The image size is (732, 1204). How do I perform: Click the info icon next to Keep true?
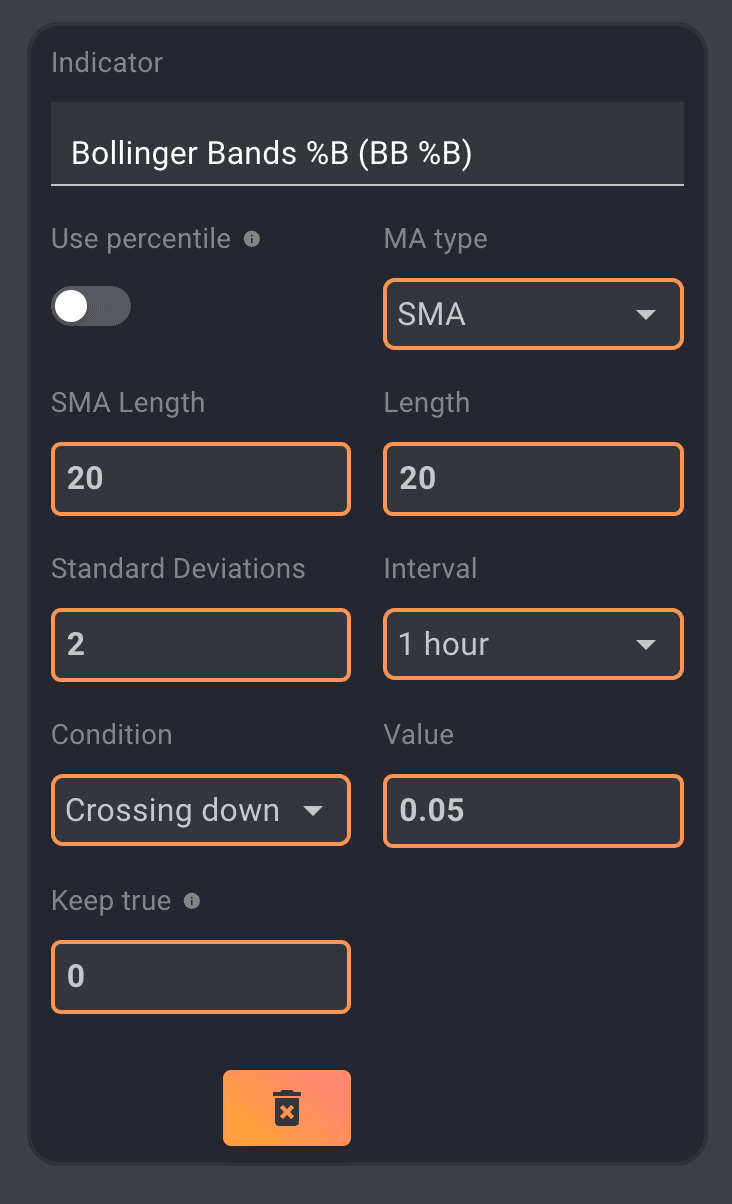[x=192, y=901]
